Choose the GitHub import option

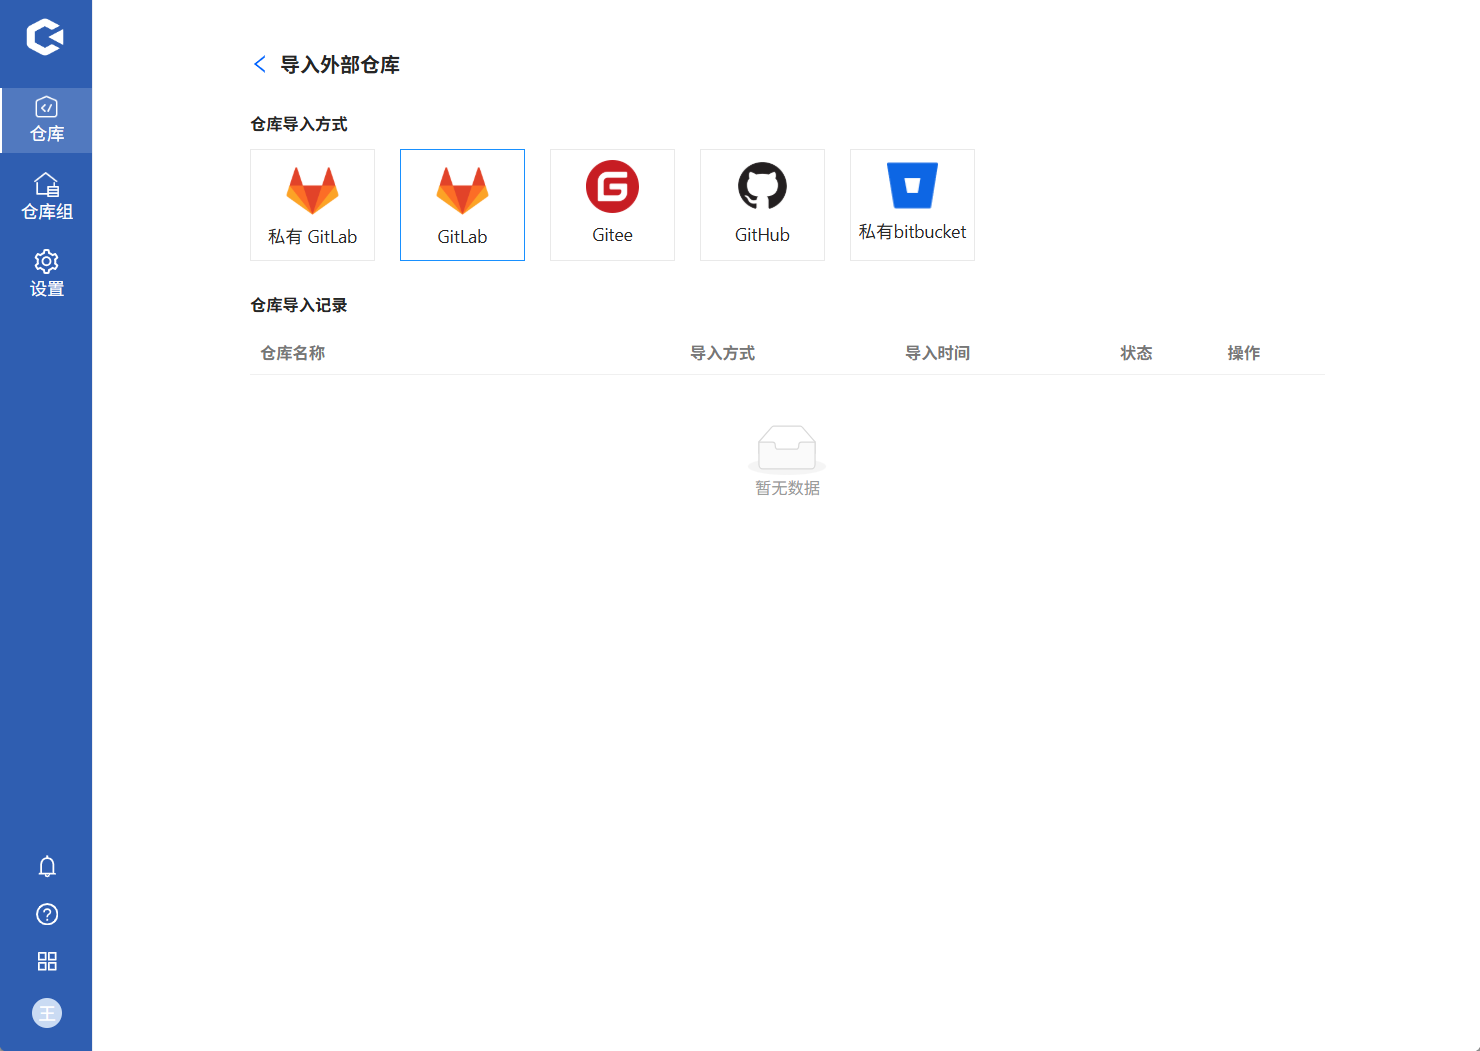762,205
